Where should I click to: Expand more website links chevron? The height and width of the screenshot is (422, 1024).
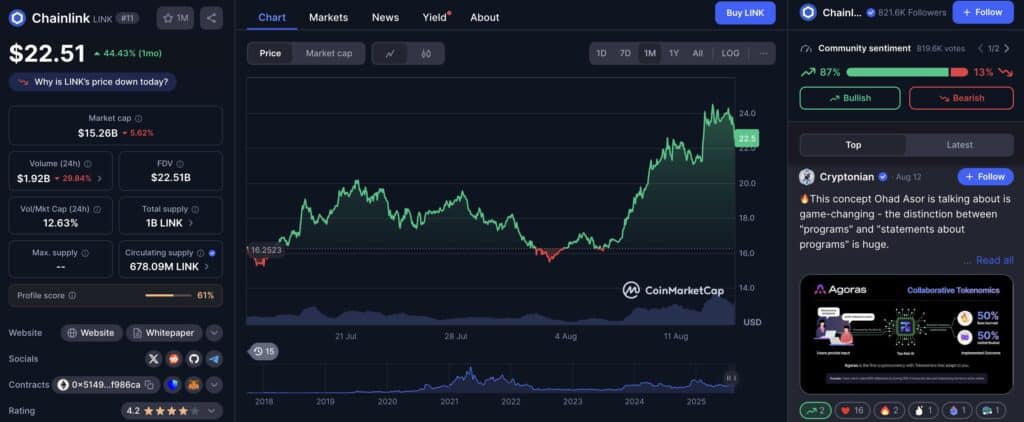214,333
